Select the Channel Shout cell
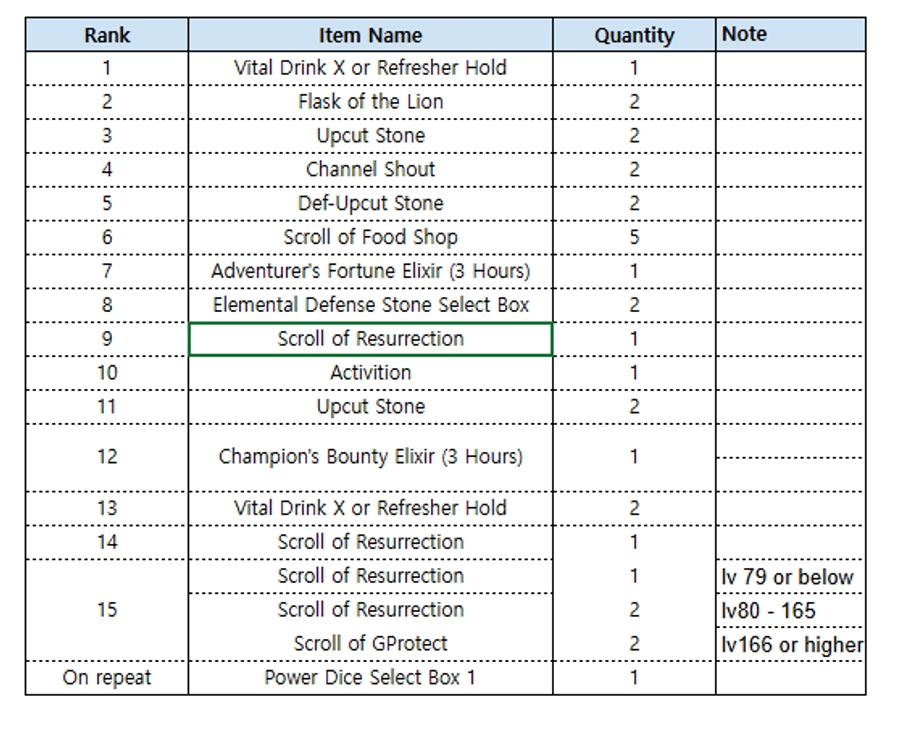This screenshot has width=900, height=729. 370,170
